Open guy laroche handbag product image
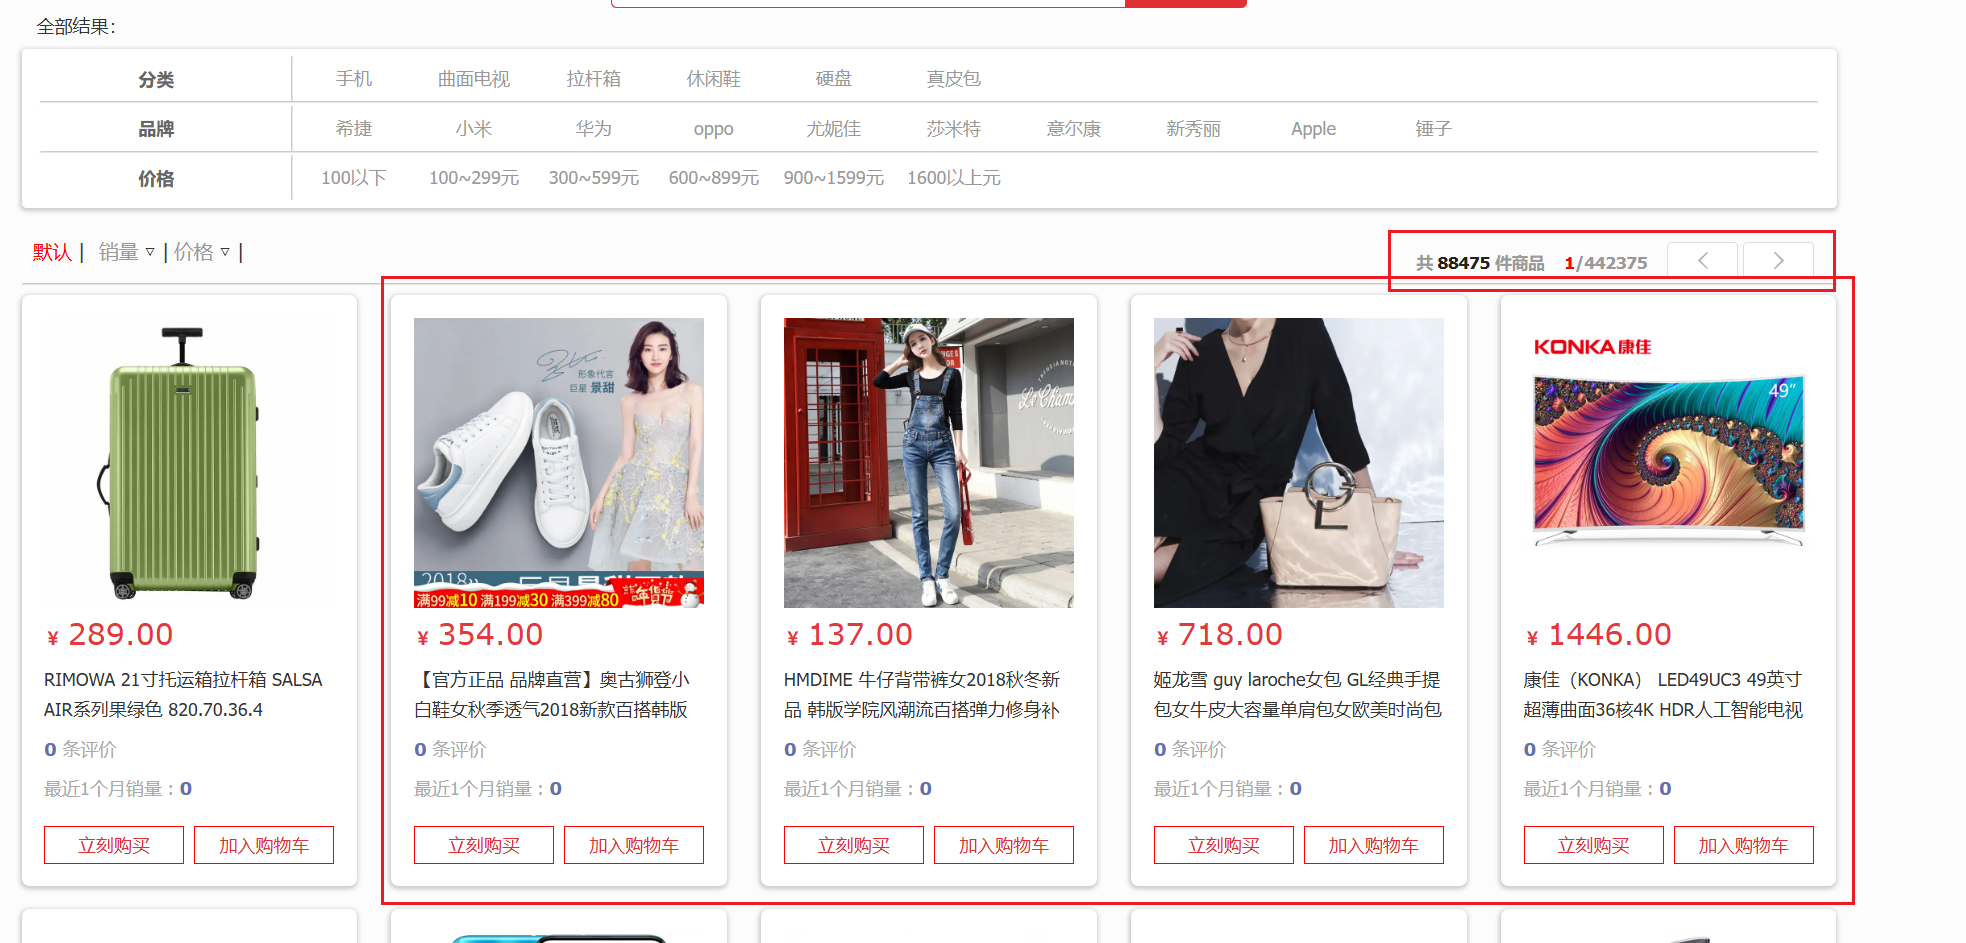Image resolution: width=1966 pixels, height=943 pixels. (x=1299, y=463)
